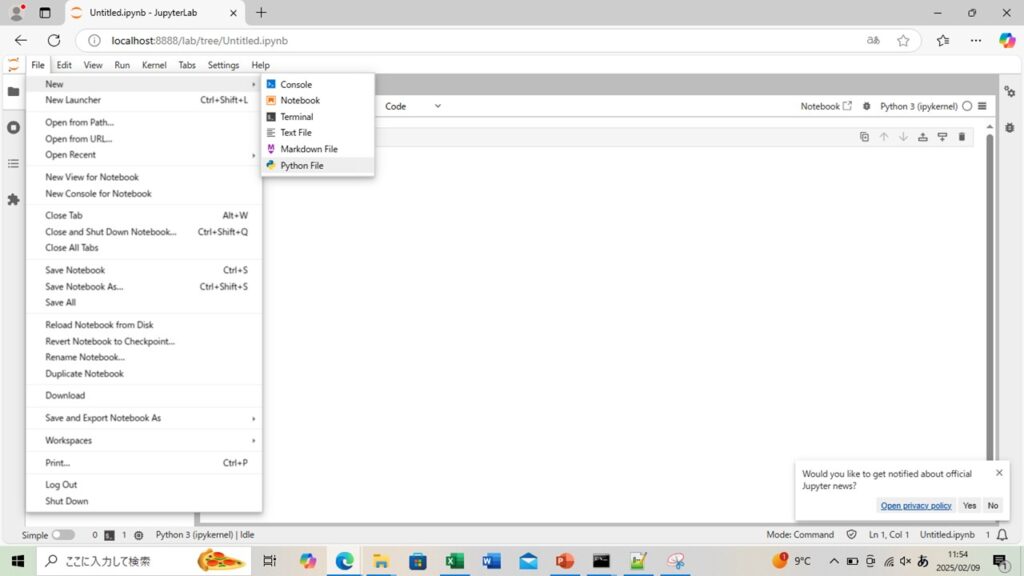
Task: Open the cell type Code dropdown
Action: coord(413,106)
